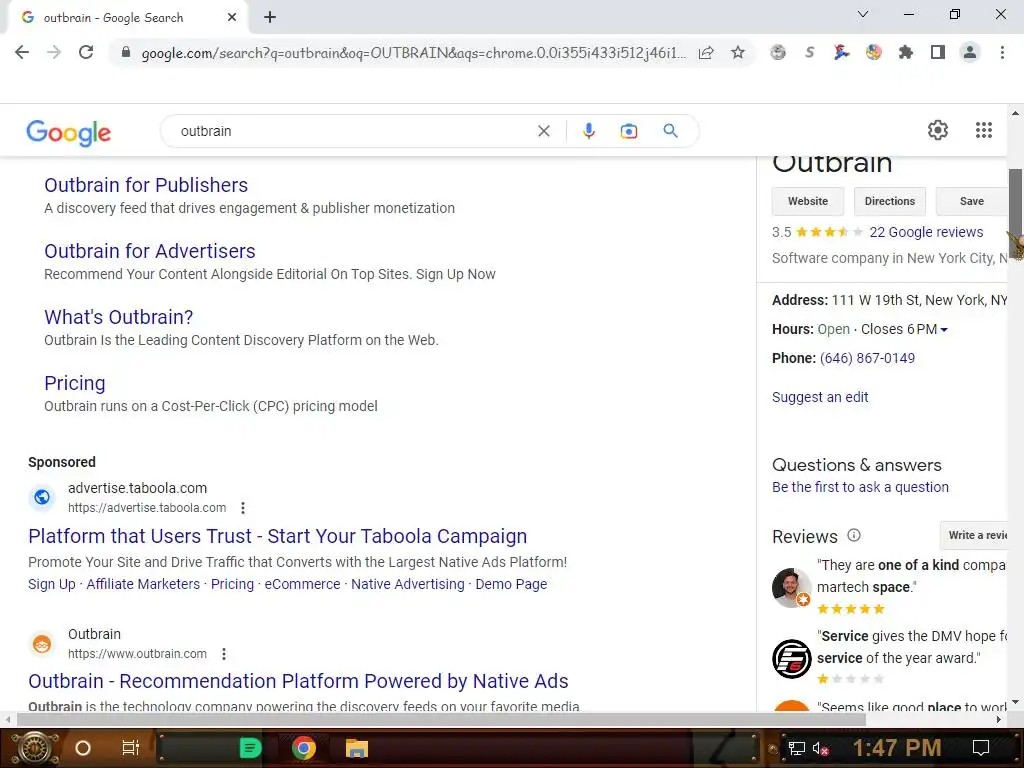Click the Website button for Outbrain
This screenshot has height=768, width=1024.
pyautogui.click(x=807, y=201)
